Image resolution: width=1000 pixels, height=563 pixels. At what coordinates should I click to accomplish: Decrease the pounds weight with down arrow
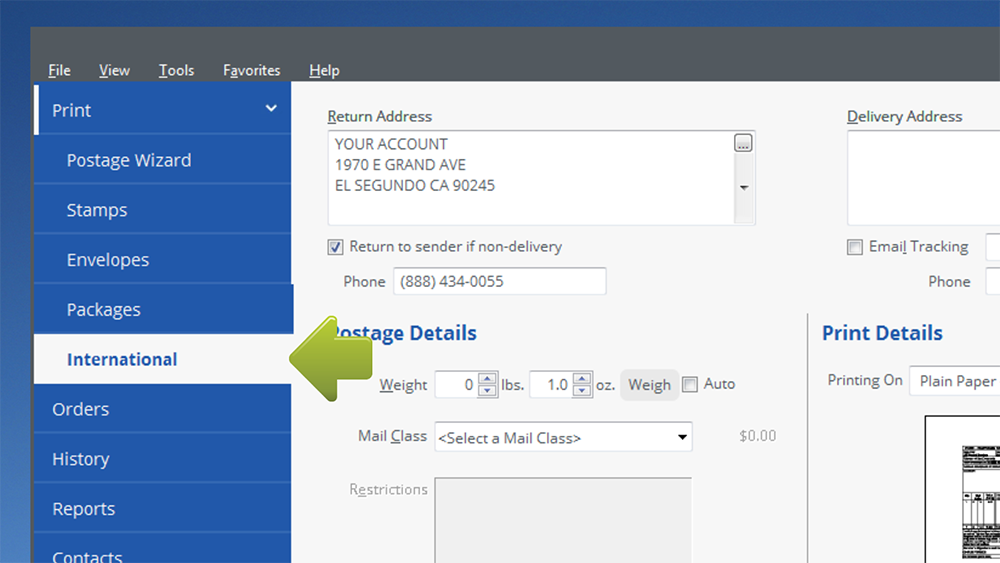(x=487, y=391)
